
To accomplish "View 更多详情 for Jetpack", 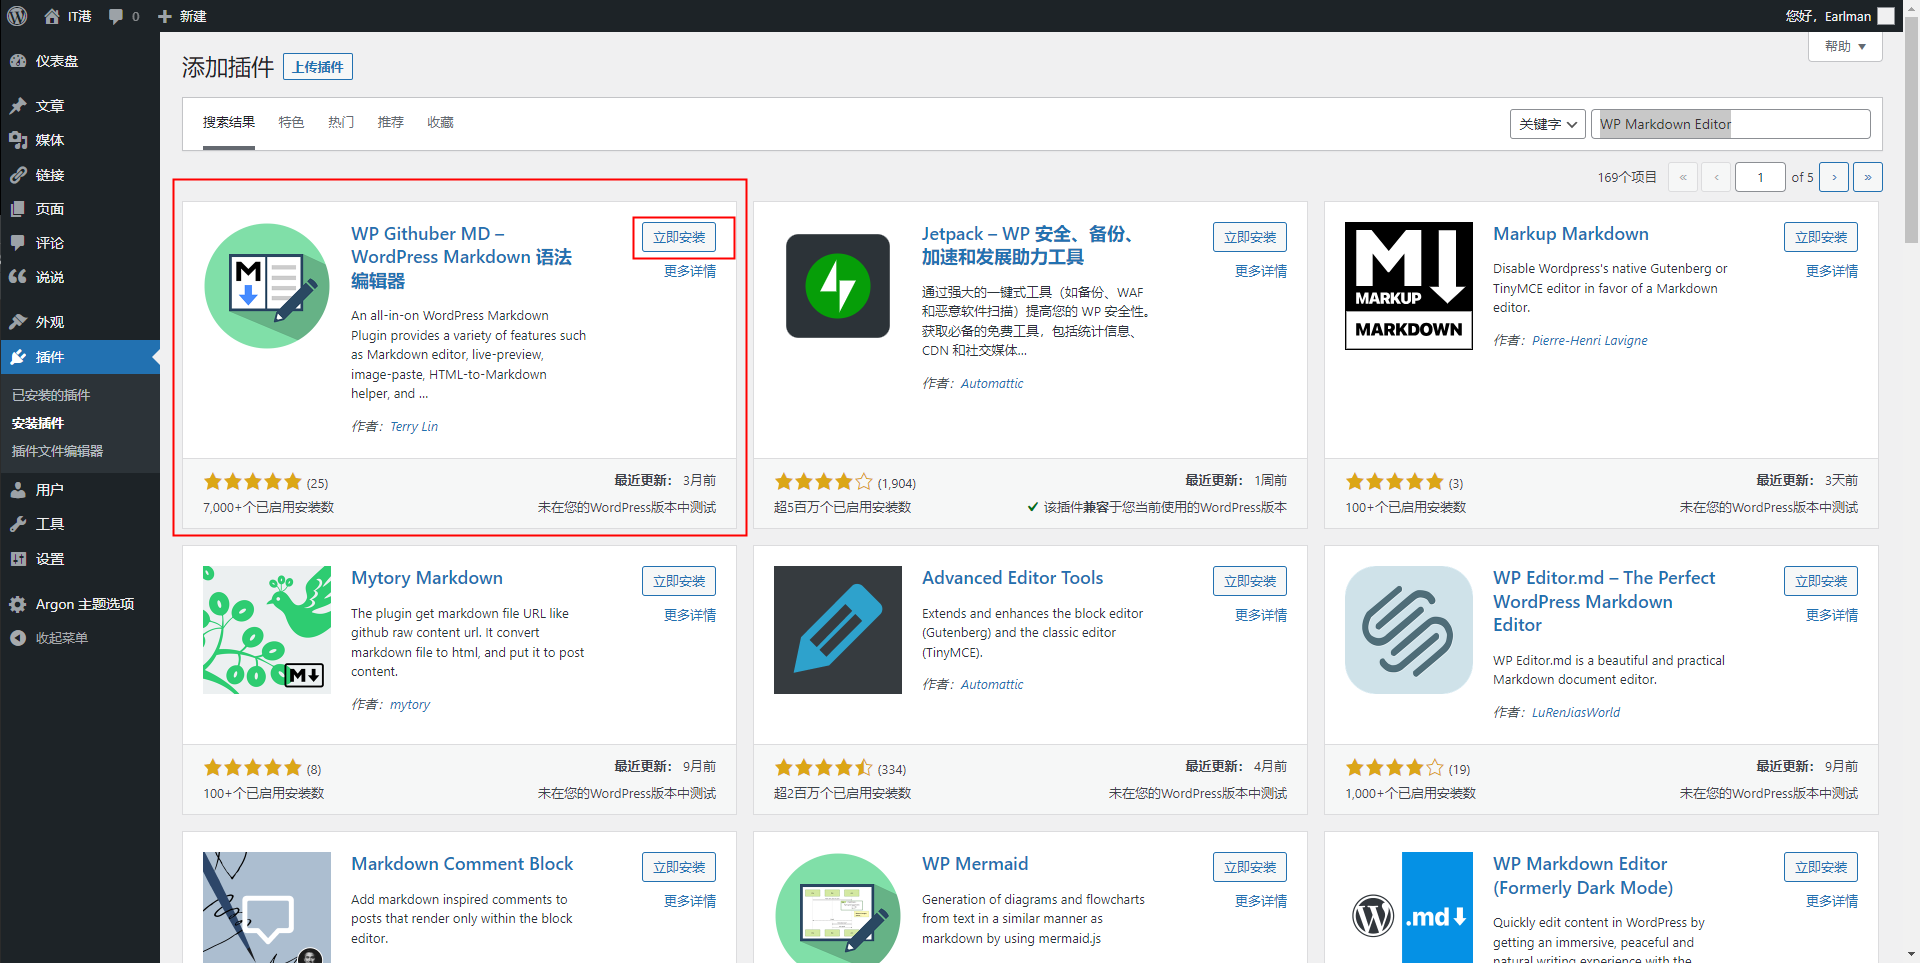I will click(x=1261, y=271).
